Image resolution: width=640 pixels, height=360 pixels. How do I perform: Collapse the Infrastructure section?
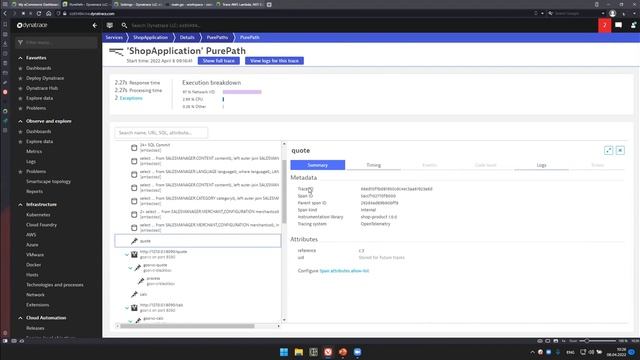coord(20,204)
